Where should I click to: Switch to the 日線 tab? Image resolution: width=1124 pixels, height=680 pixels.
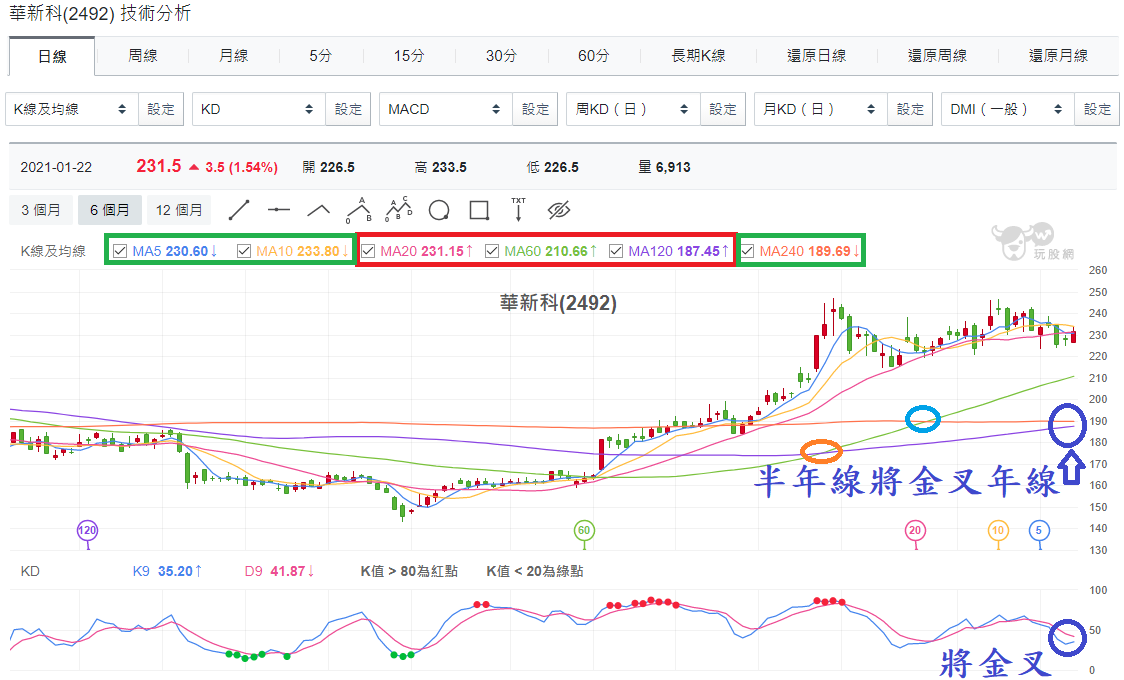tap(52, 56)
